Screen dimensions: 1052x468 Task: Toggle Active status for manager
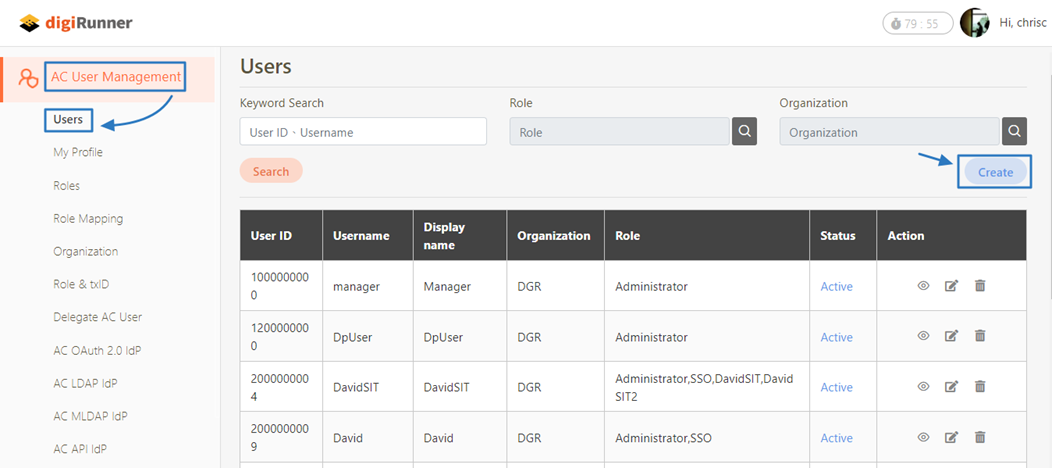coord(836,287)
